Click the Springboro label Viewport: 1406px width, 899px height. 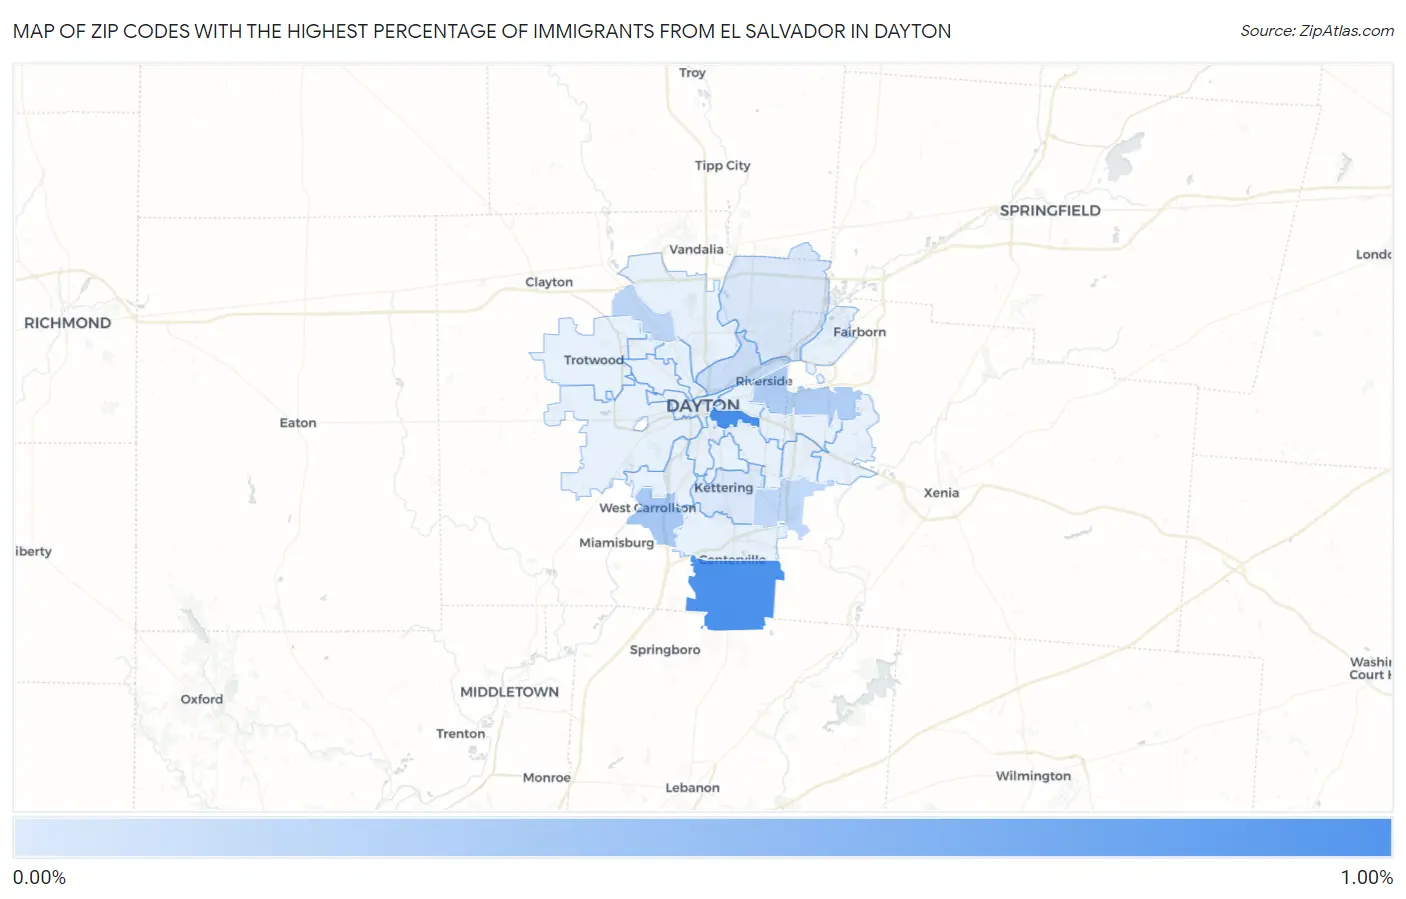pos(665,650)
